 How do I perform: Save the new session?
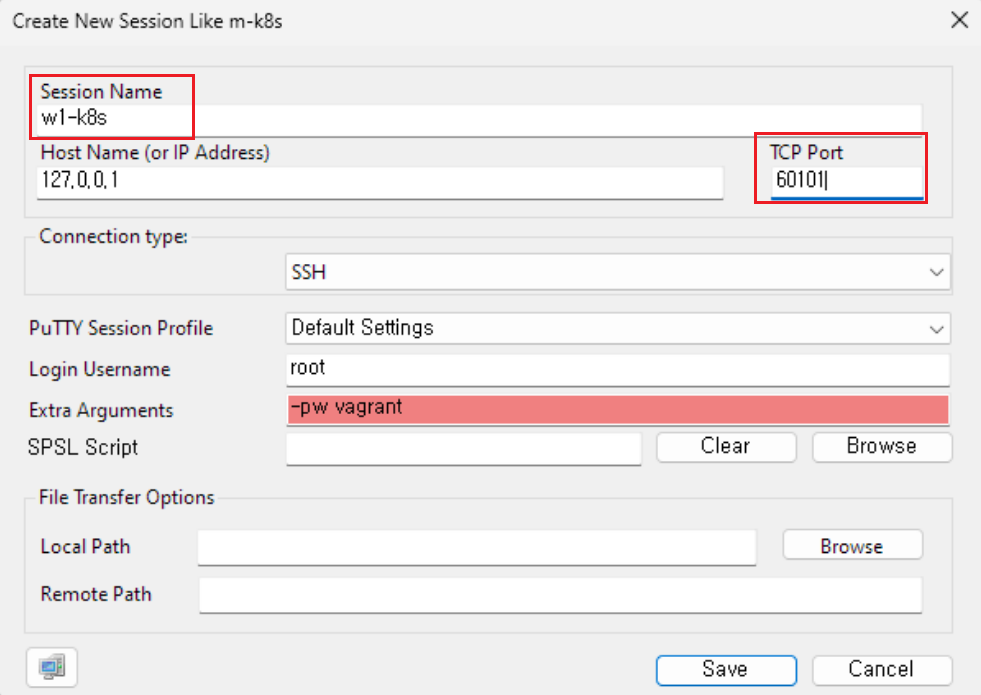click(726, 670)
